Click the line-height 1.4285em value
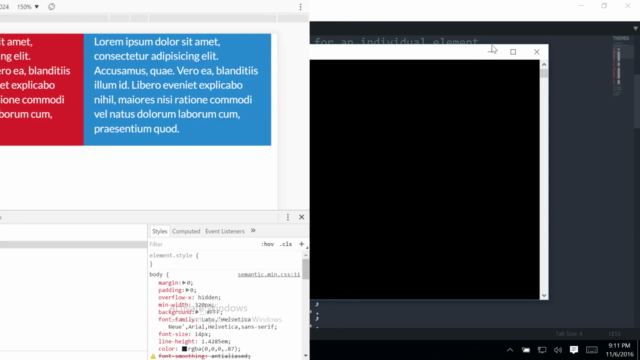 (216, 341)
